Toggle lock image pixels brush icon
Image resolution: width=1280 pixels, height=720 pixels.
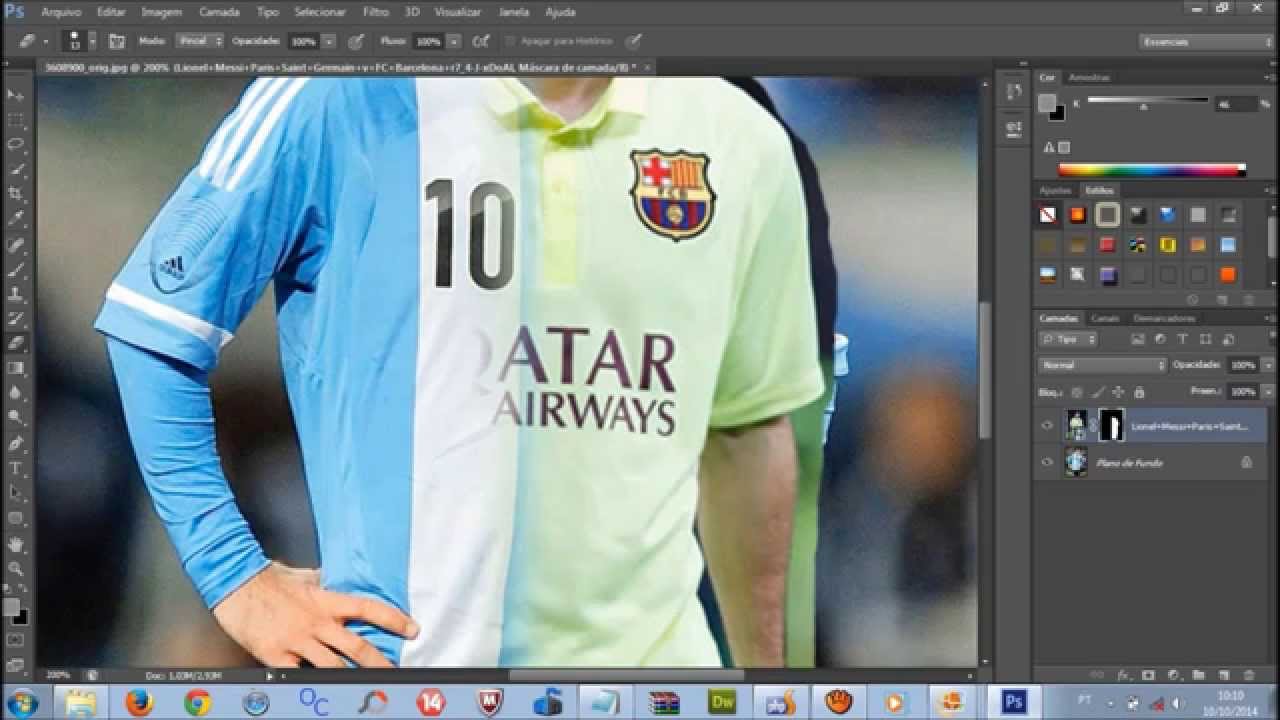pyautogui.click(x=1098, y=392)
